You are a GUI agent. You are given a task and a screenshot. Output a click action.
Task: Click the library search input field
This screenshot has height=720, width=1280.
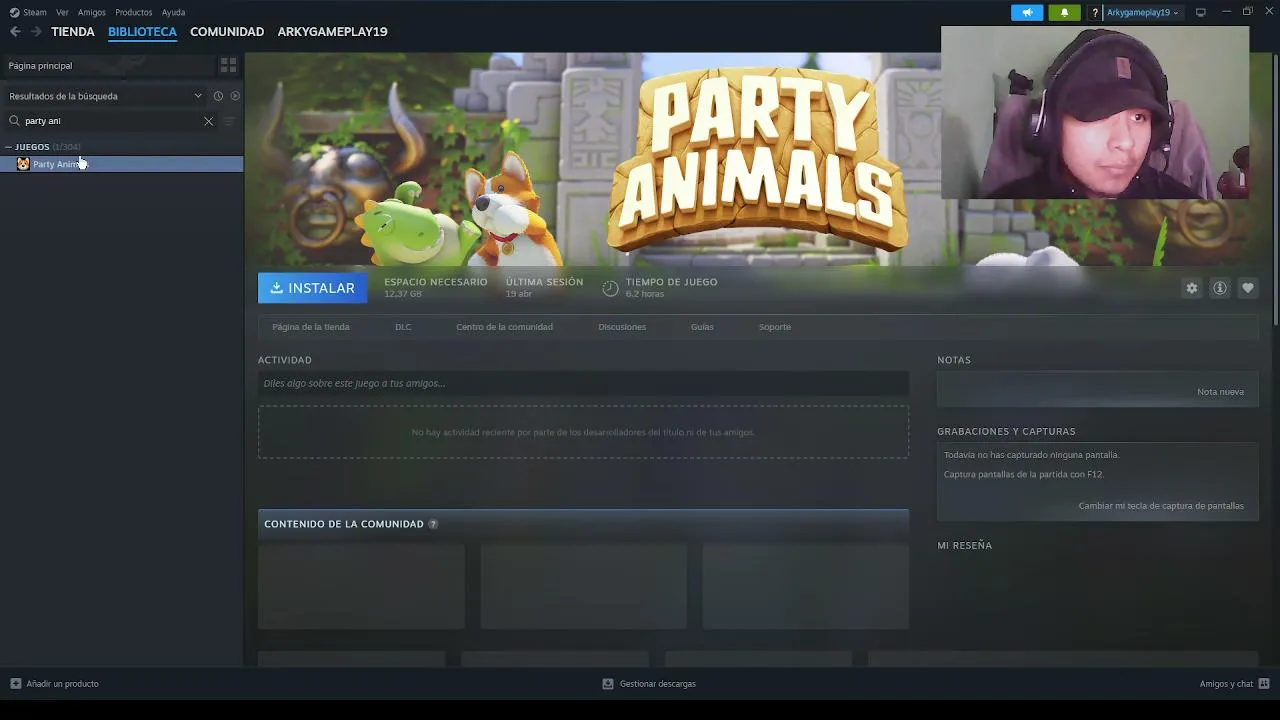click(112, 121)
